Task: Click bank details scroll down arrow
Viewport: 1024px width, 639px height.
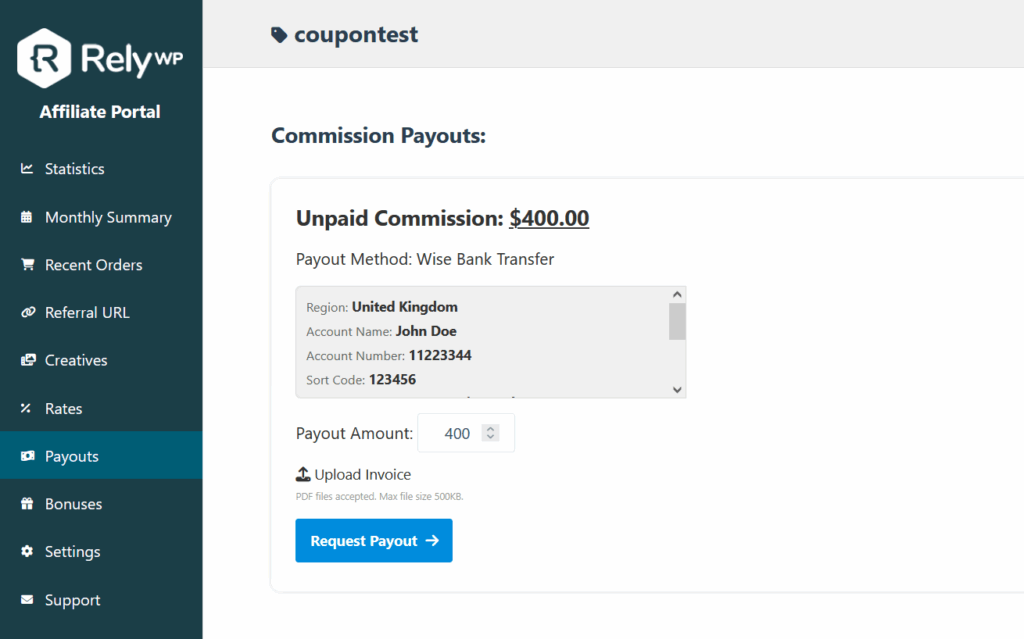Action: tap(677, 390)
